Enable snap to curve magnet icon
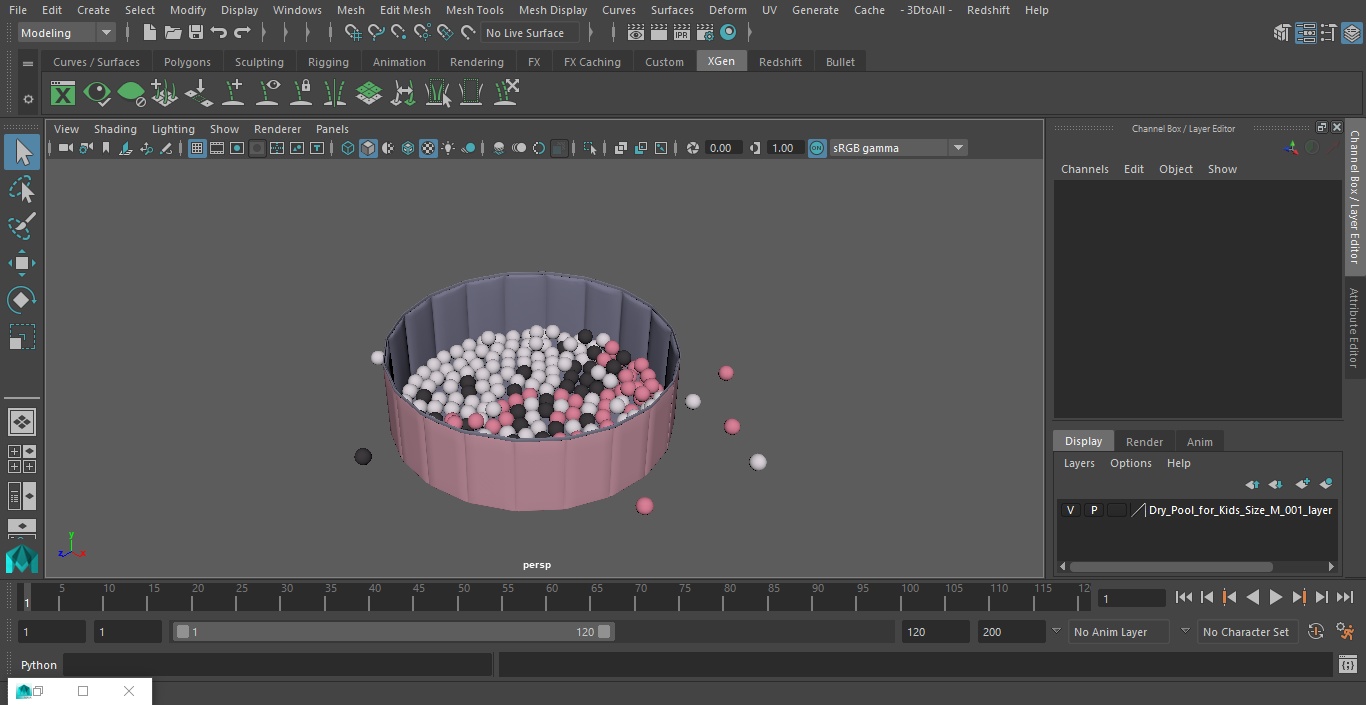The image size is (1366, 705). pyautogui.click(x=376, y=33)
